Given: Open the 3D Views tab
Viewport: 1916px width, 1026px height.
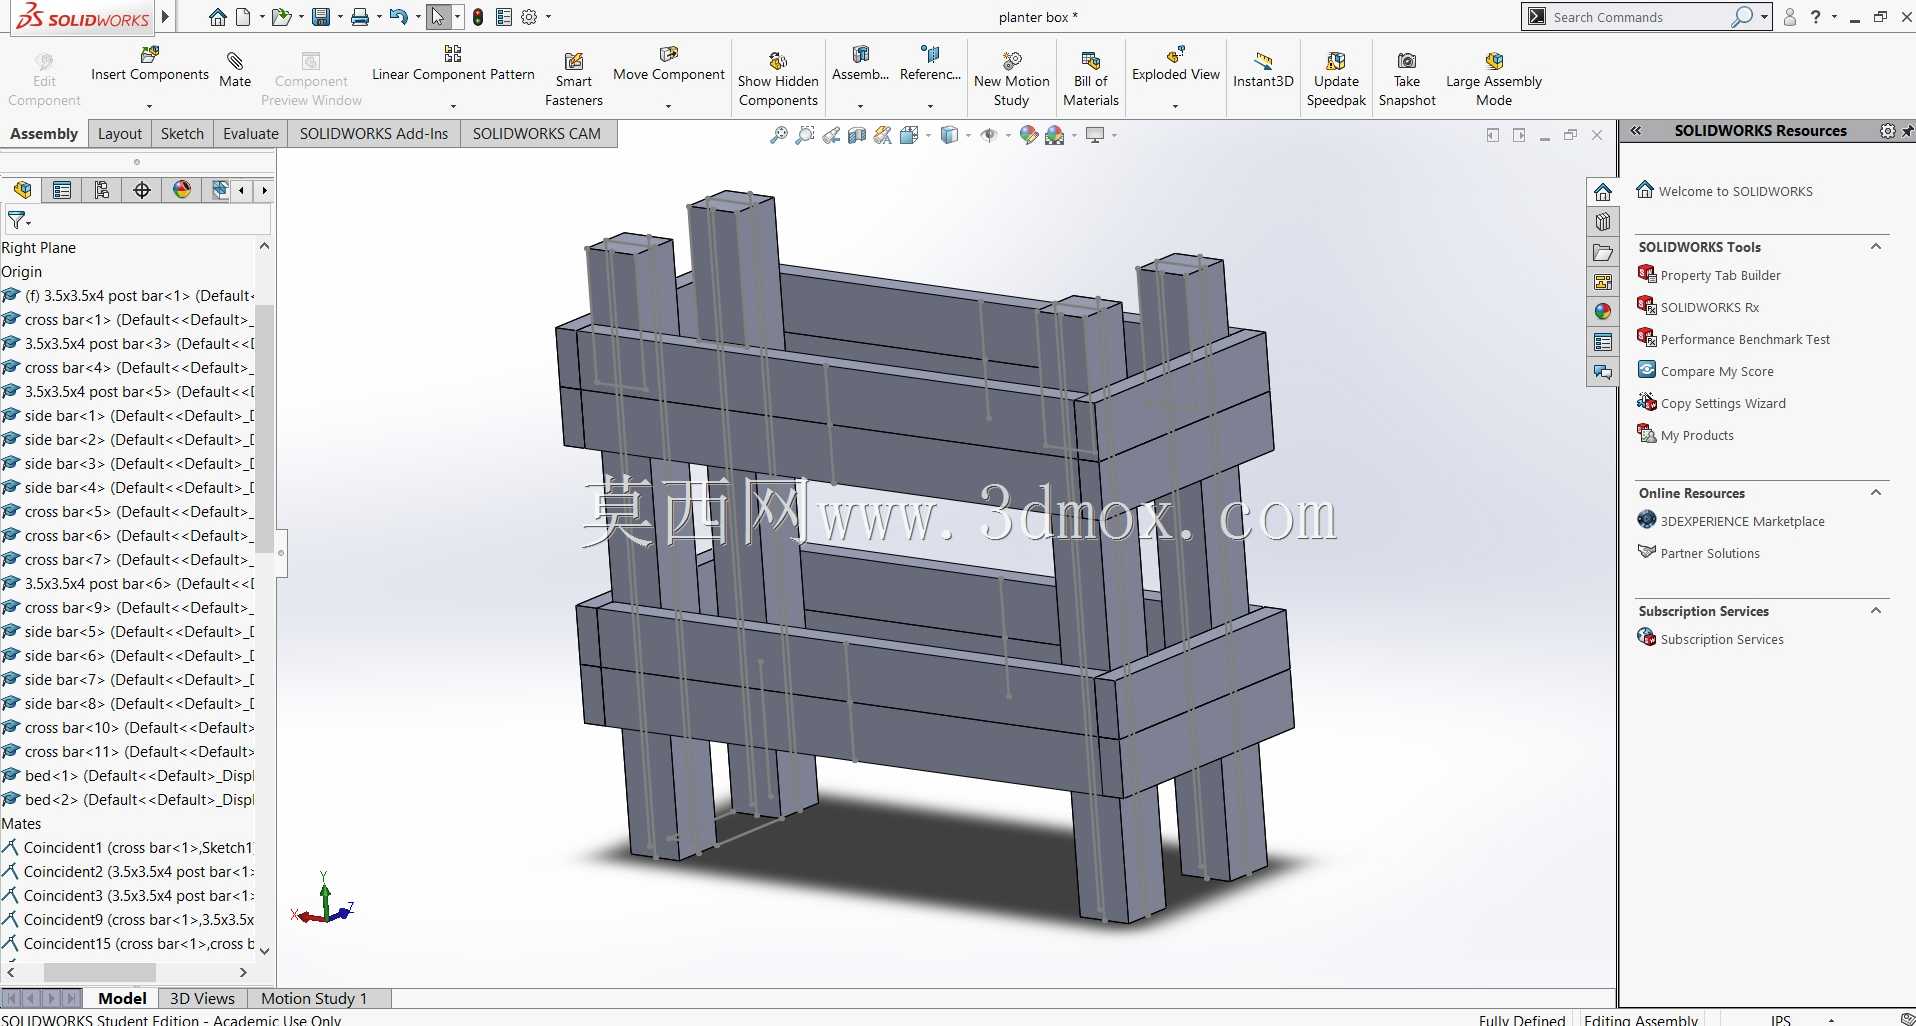Looking at the screenshot, I should click(202, 998).
